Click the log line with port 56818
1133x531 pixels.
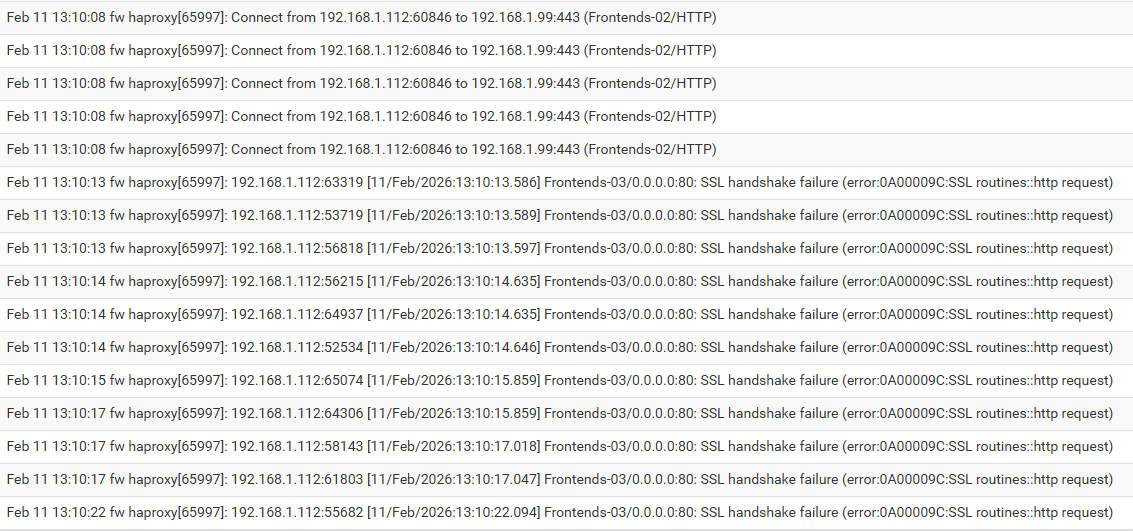pos(559,248)
